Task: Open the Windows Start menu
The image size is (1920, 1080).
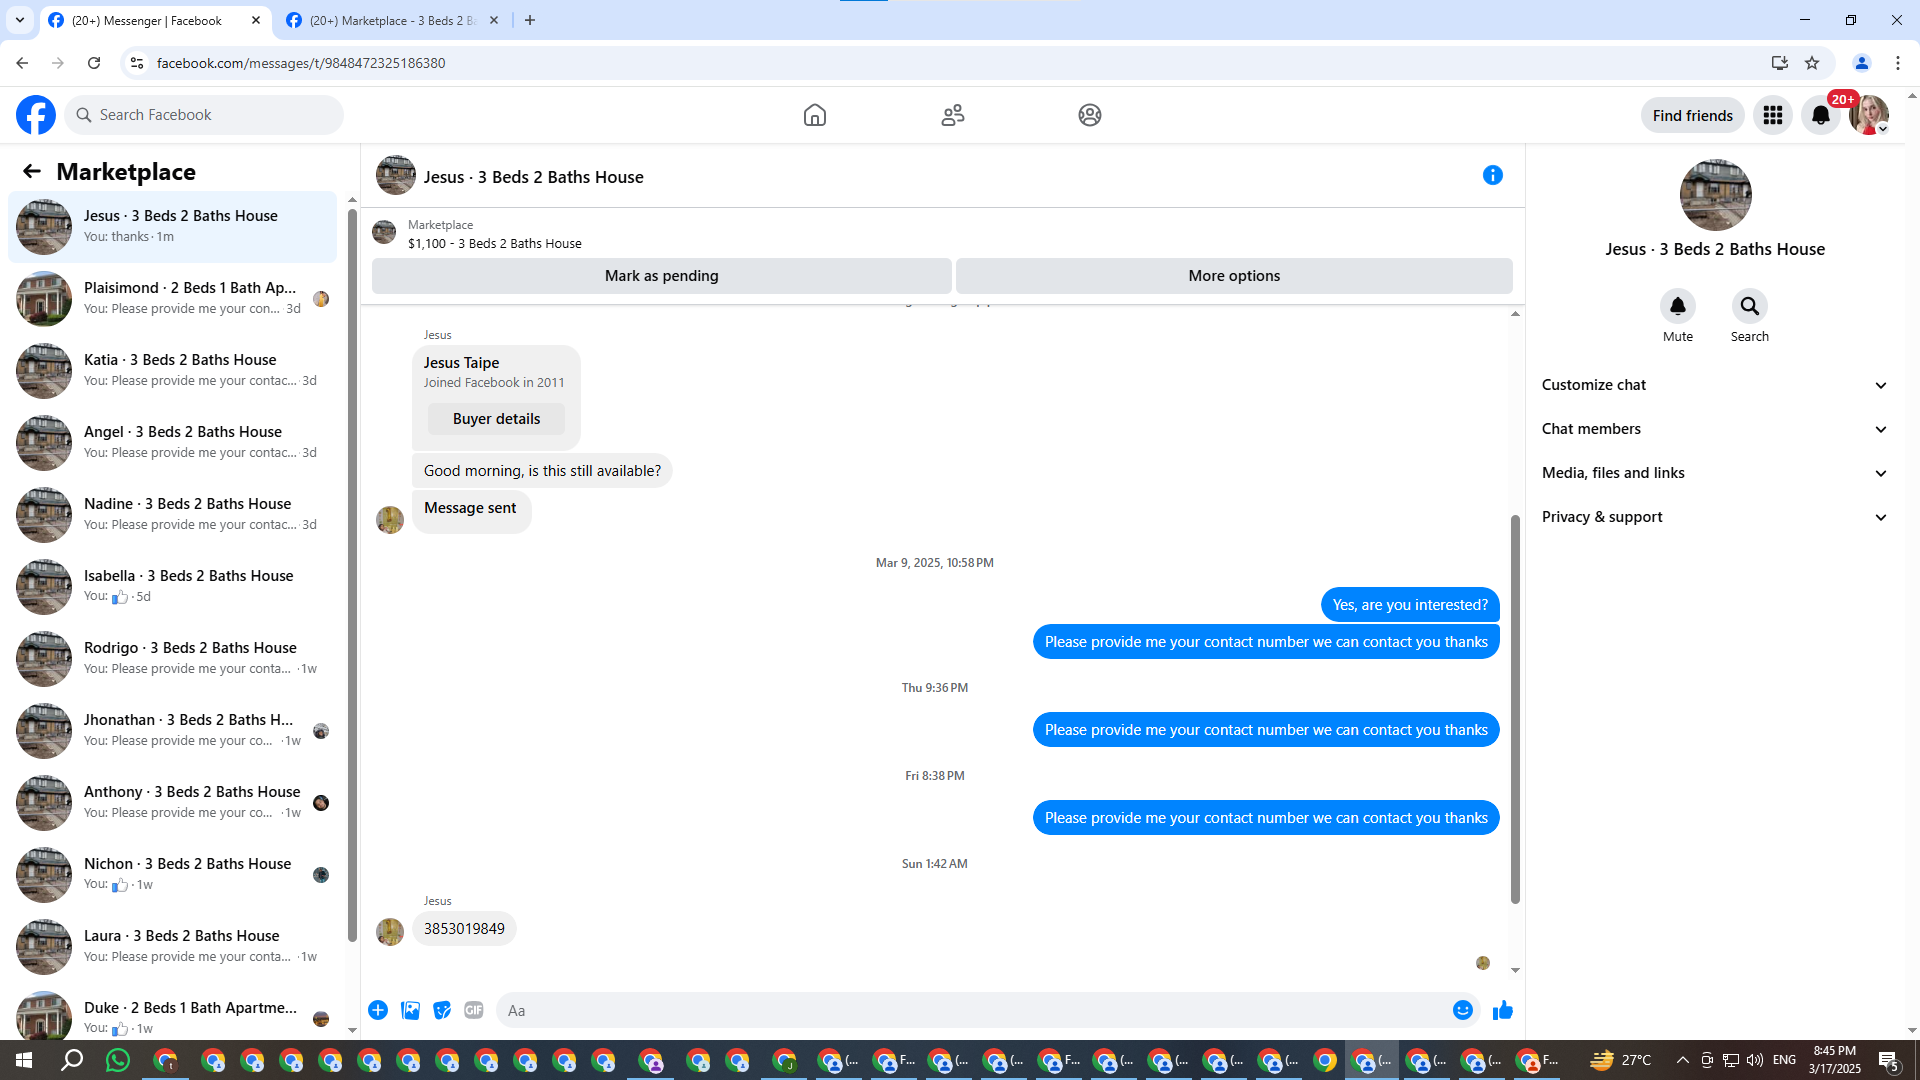Action: click(24, 1060)
